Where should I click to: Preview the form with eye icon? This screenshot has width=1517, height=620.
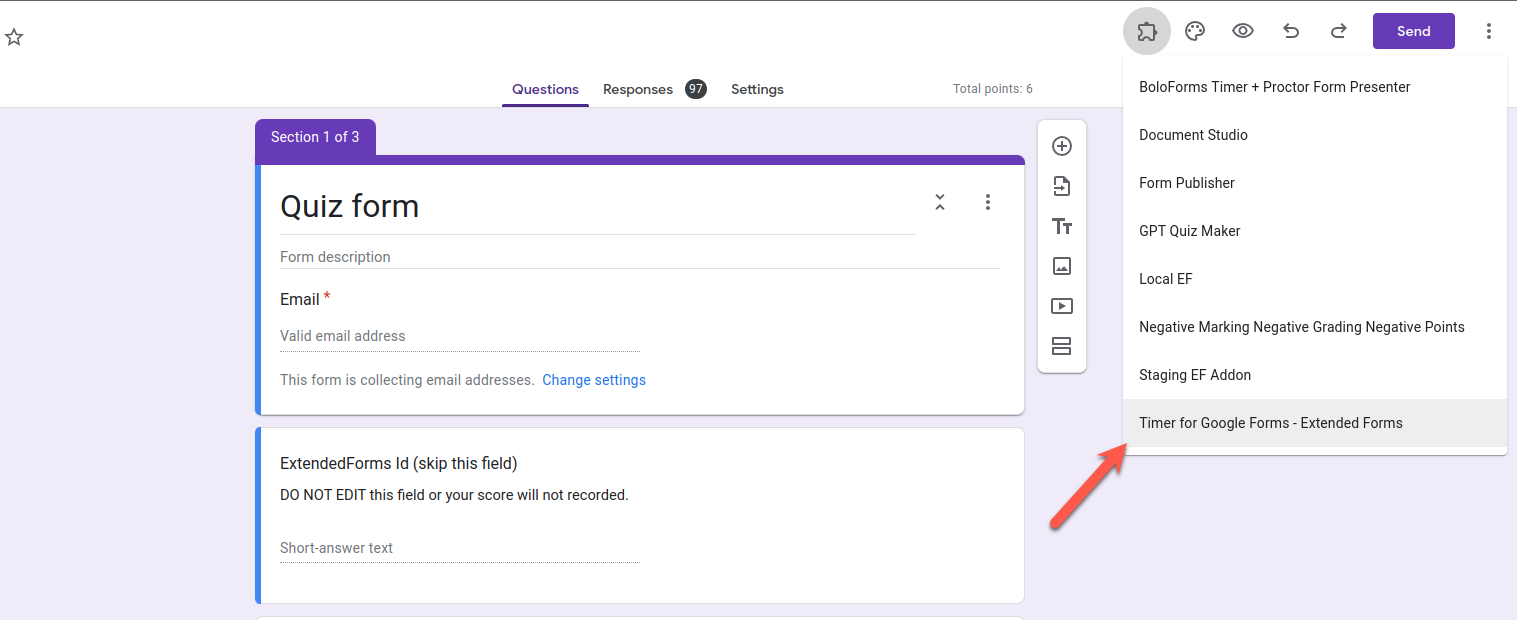(1243, 31)
